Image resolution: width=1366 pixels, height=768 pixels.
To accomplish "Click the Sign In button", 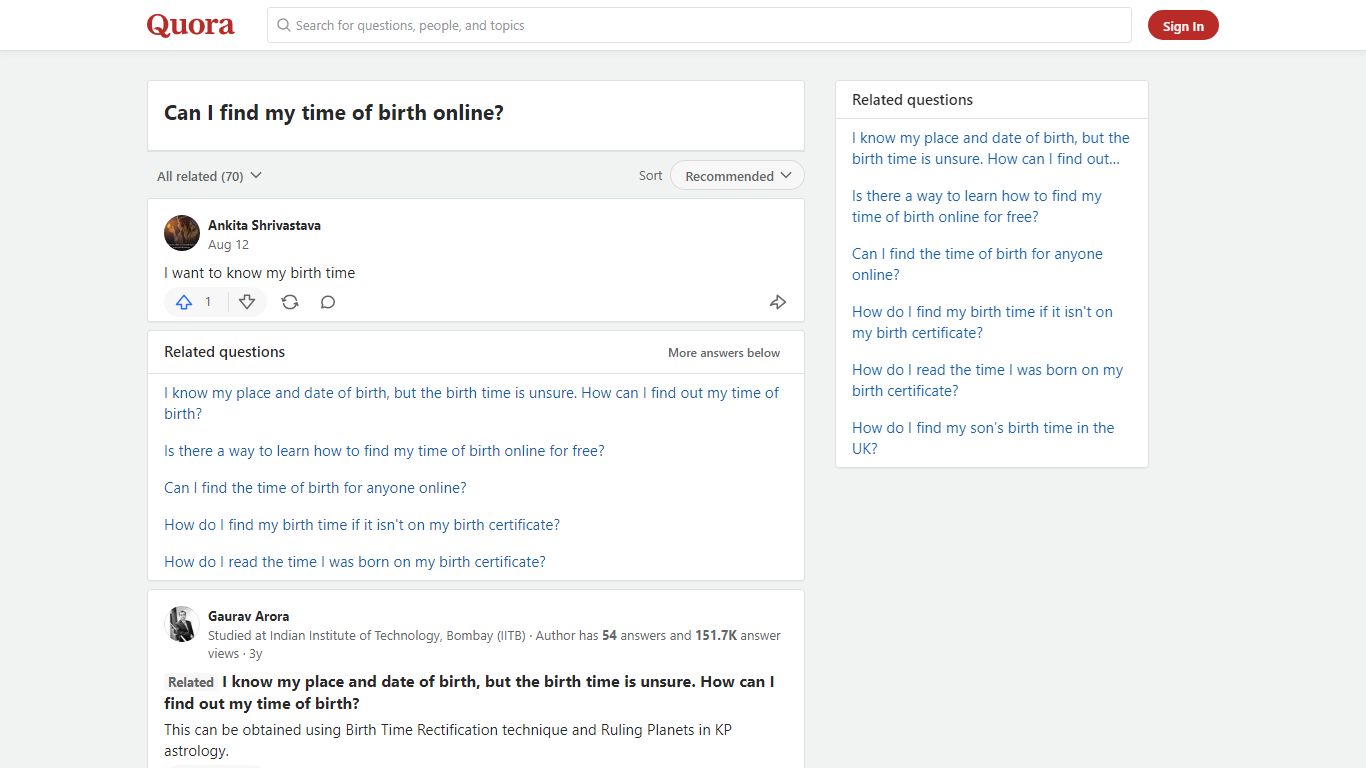I will click(1183, 26).
